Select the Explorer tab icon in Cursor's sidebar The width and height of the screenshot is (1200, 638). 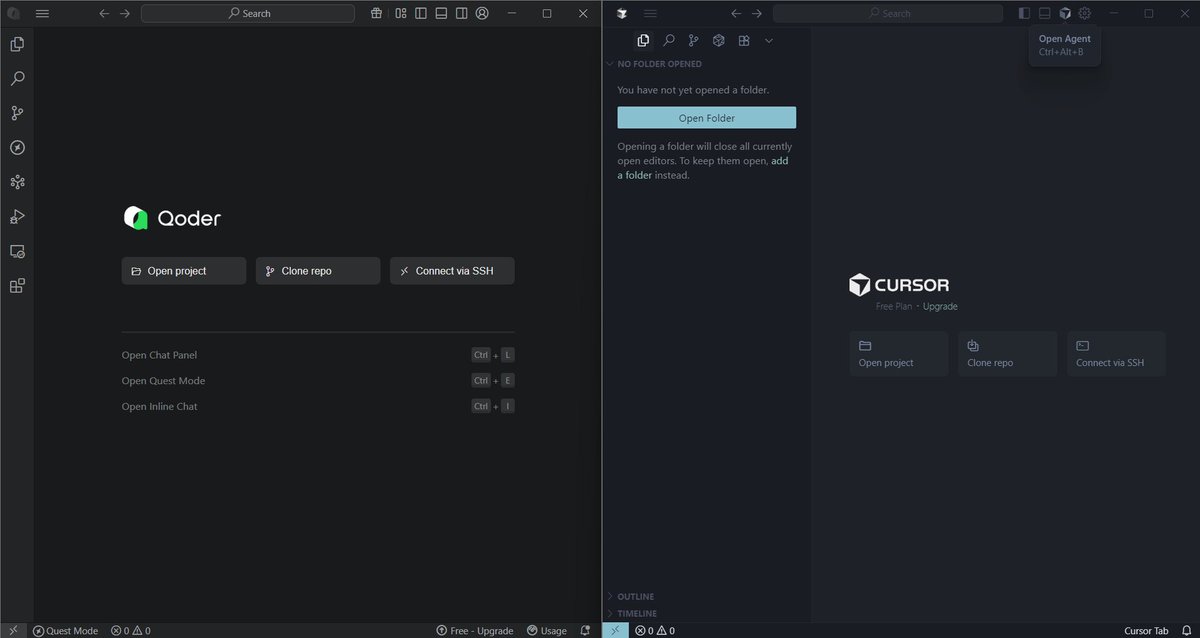643,41
